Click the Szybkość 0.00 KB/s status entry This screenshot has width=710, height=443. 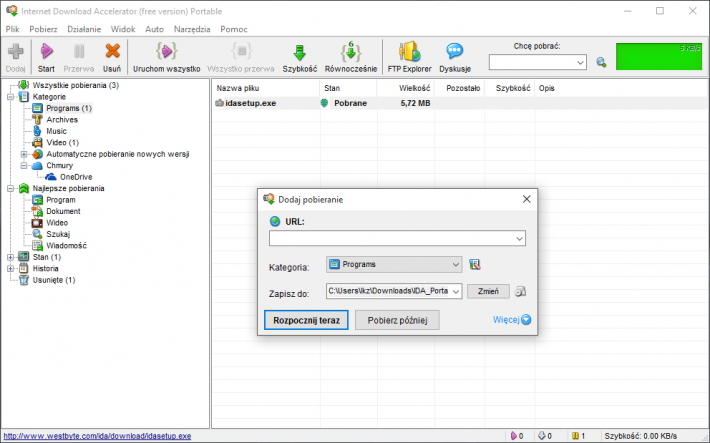[x=641, y=436]
